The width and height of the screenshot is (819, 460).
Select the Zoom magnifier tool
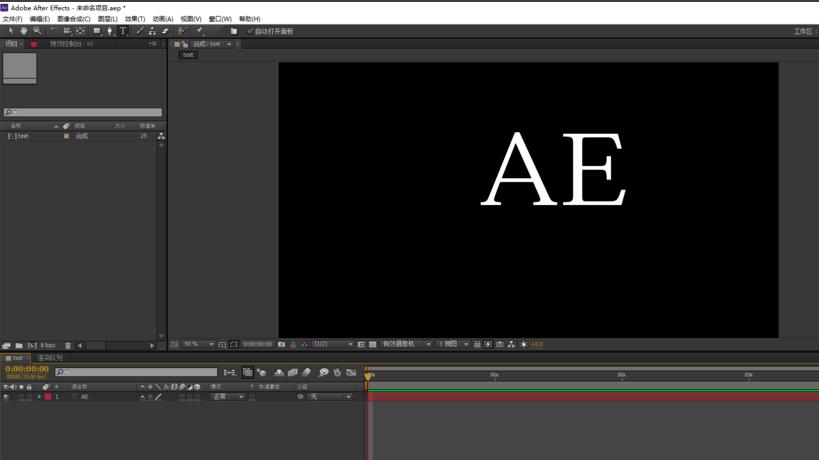point(37,31)
